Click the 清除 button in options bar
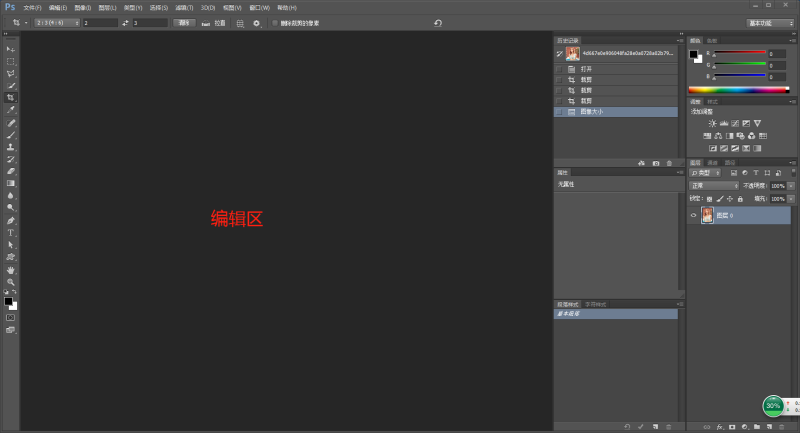 point(184,22)
